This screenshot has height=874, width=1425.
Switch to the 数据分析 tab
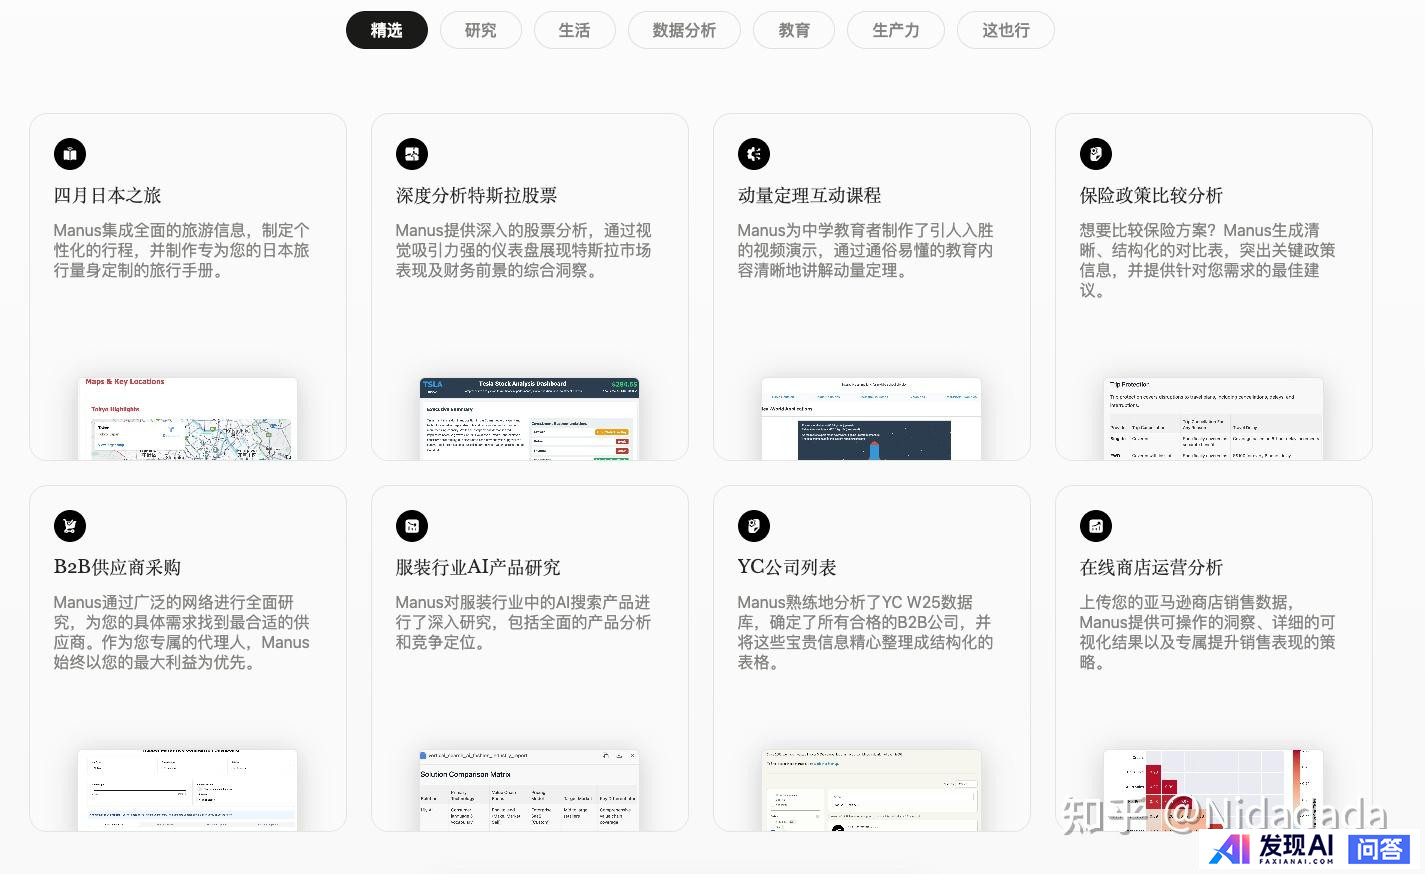click(684, 30)
